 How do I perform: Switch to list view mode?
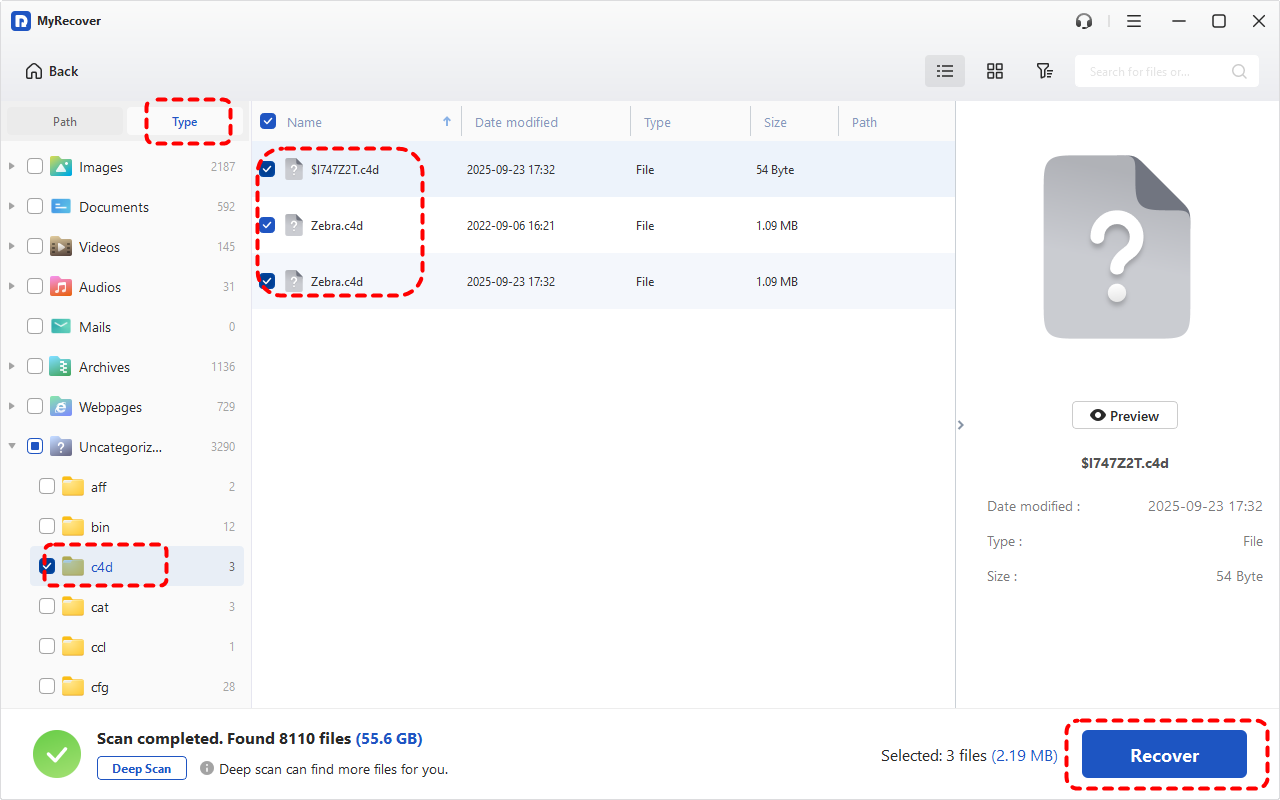[x=945, y=71]
